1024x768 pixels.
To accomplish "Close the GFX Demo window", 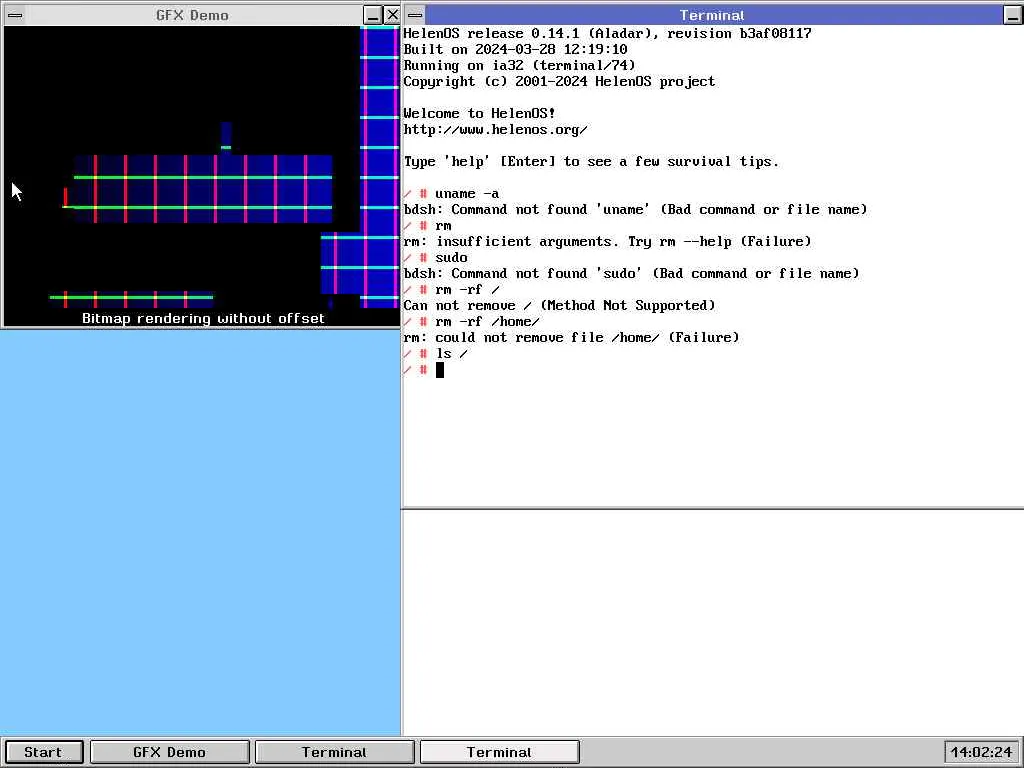I will tap(392, 15).
